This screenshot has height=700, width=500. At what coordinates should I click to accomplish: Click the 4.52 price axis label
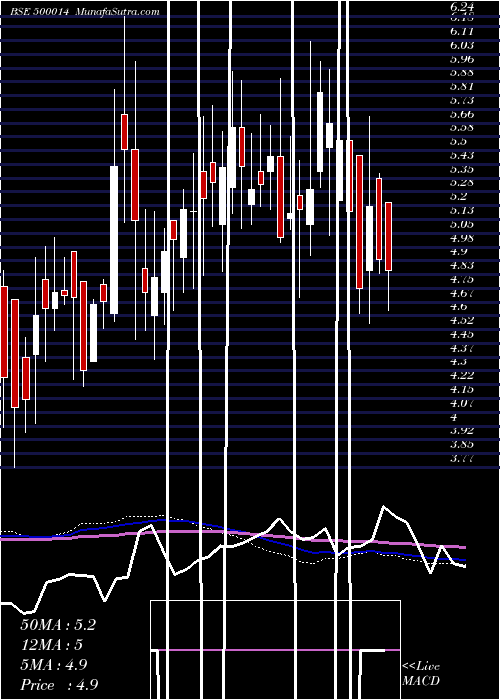(x=461, y=321)
